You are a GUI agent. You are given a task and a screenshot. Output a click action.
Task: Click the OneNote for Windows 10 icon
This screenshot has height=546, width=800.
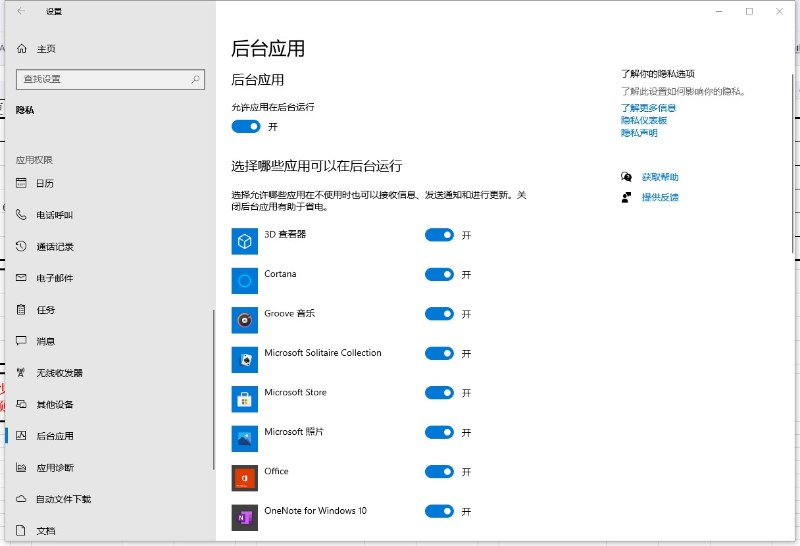coord(245,517)
